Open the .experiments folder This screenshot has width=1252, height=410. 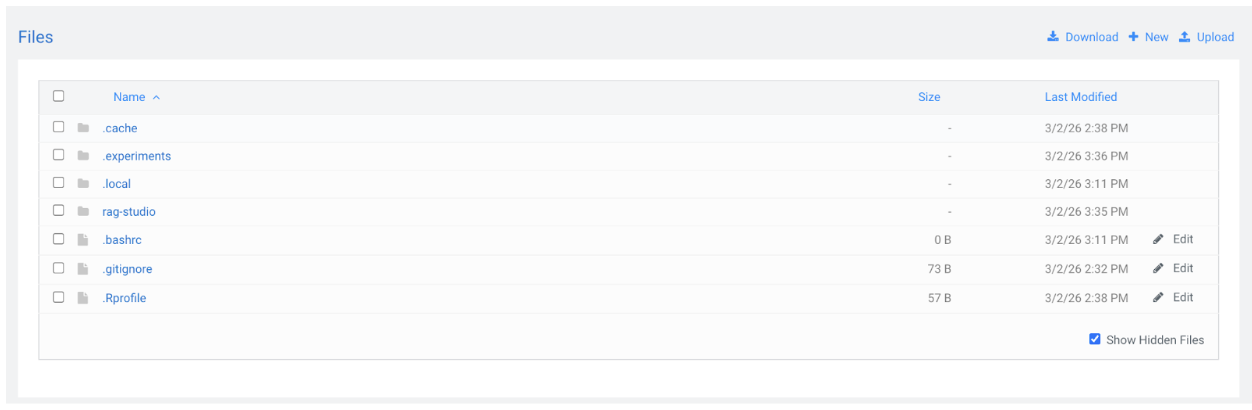click(x=137, y=156)
